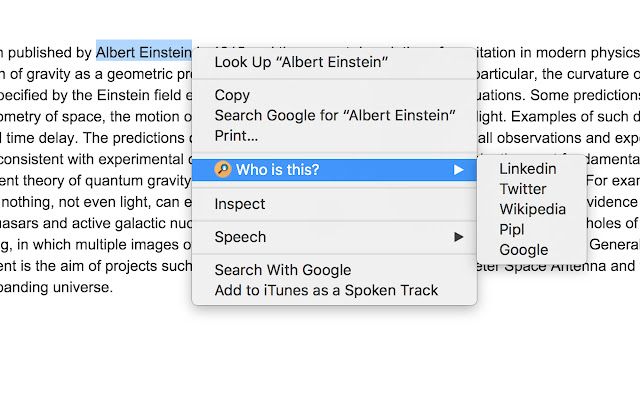640x400 pixels.
Task: Click the last paragraph line "panding universe."
Action: [56, 286]
